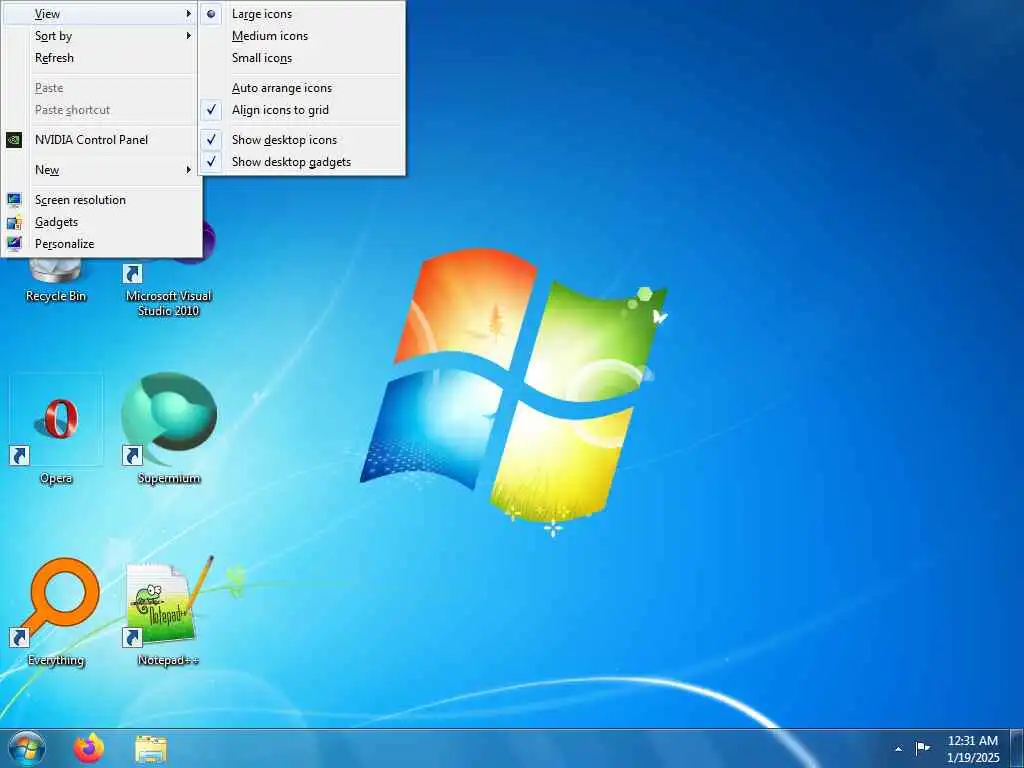Click the Personalize menu icon
The width and height of the screenshot is (1024, 768).
[x=14, y=244]
